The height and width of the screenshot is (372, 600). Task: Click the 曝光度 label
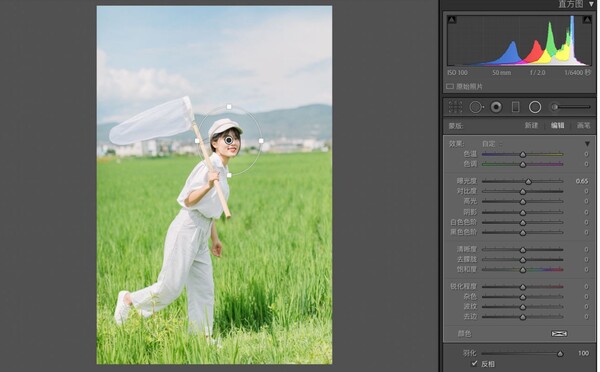(466, 181)
